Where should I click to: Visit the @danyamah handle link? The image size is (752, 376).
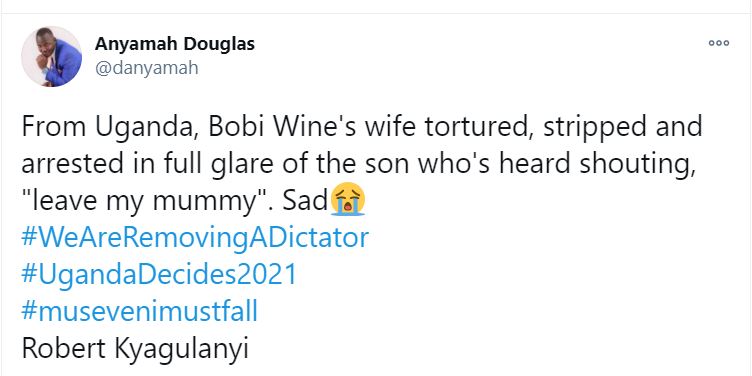[146, 68]
